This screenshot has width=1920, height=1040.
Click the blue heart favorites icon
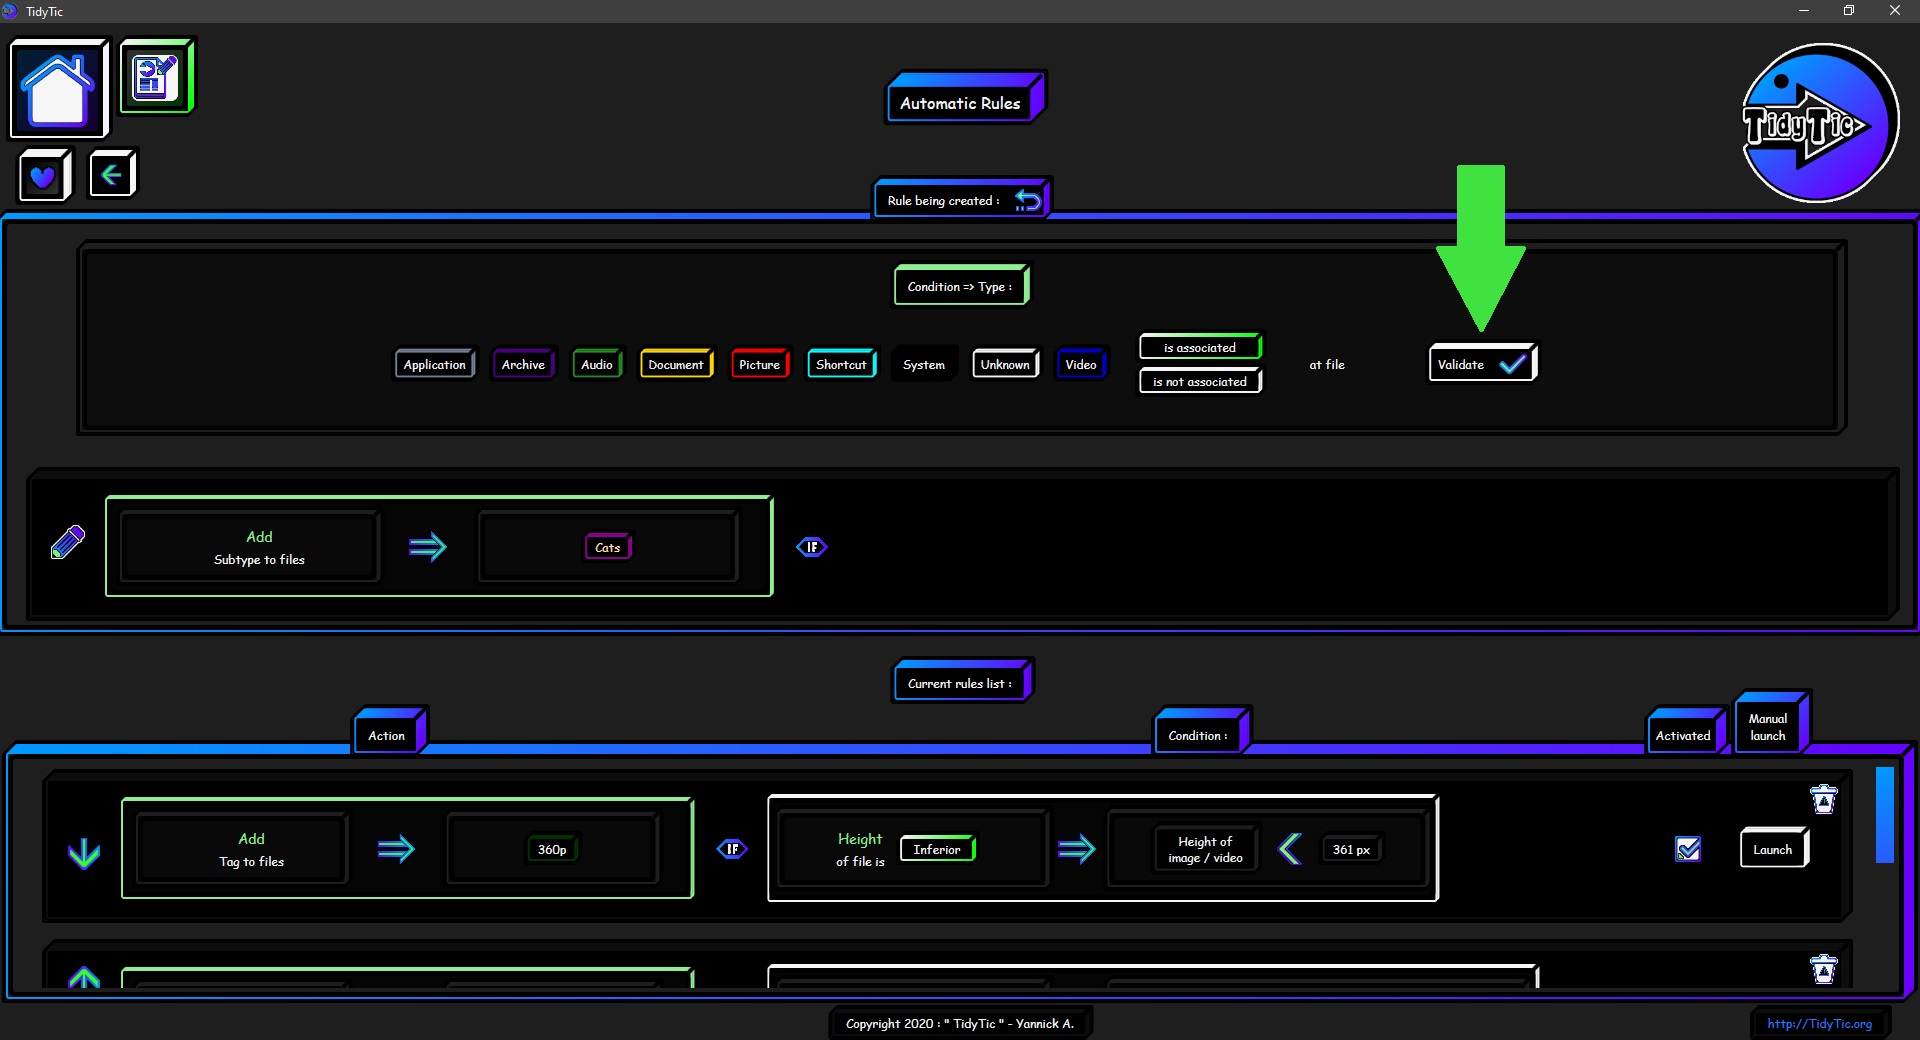pyautogui.click(x=44, y=176)
